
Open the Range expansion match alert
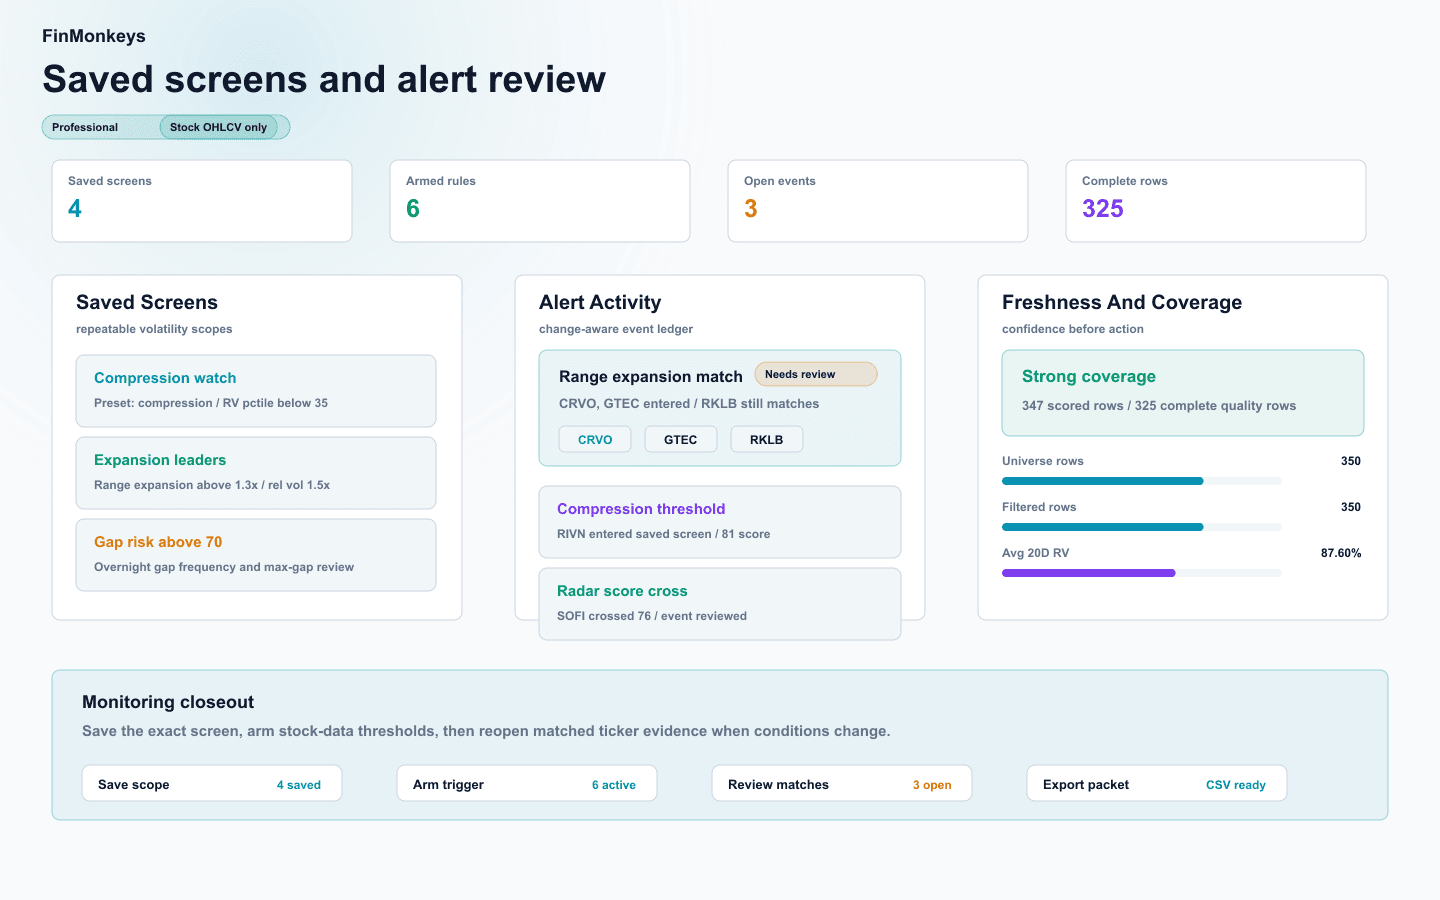720,408
